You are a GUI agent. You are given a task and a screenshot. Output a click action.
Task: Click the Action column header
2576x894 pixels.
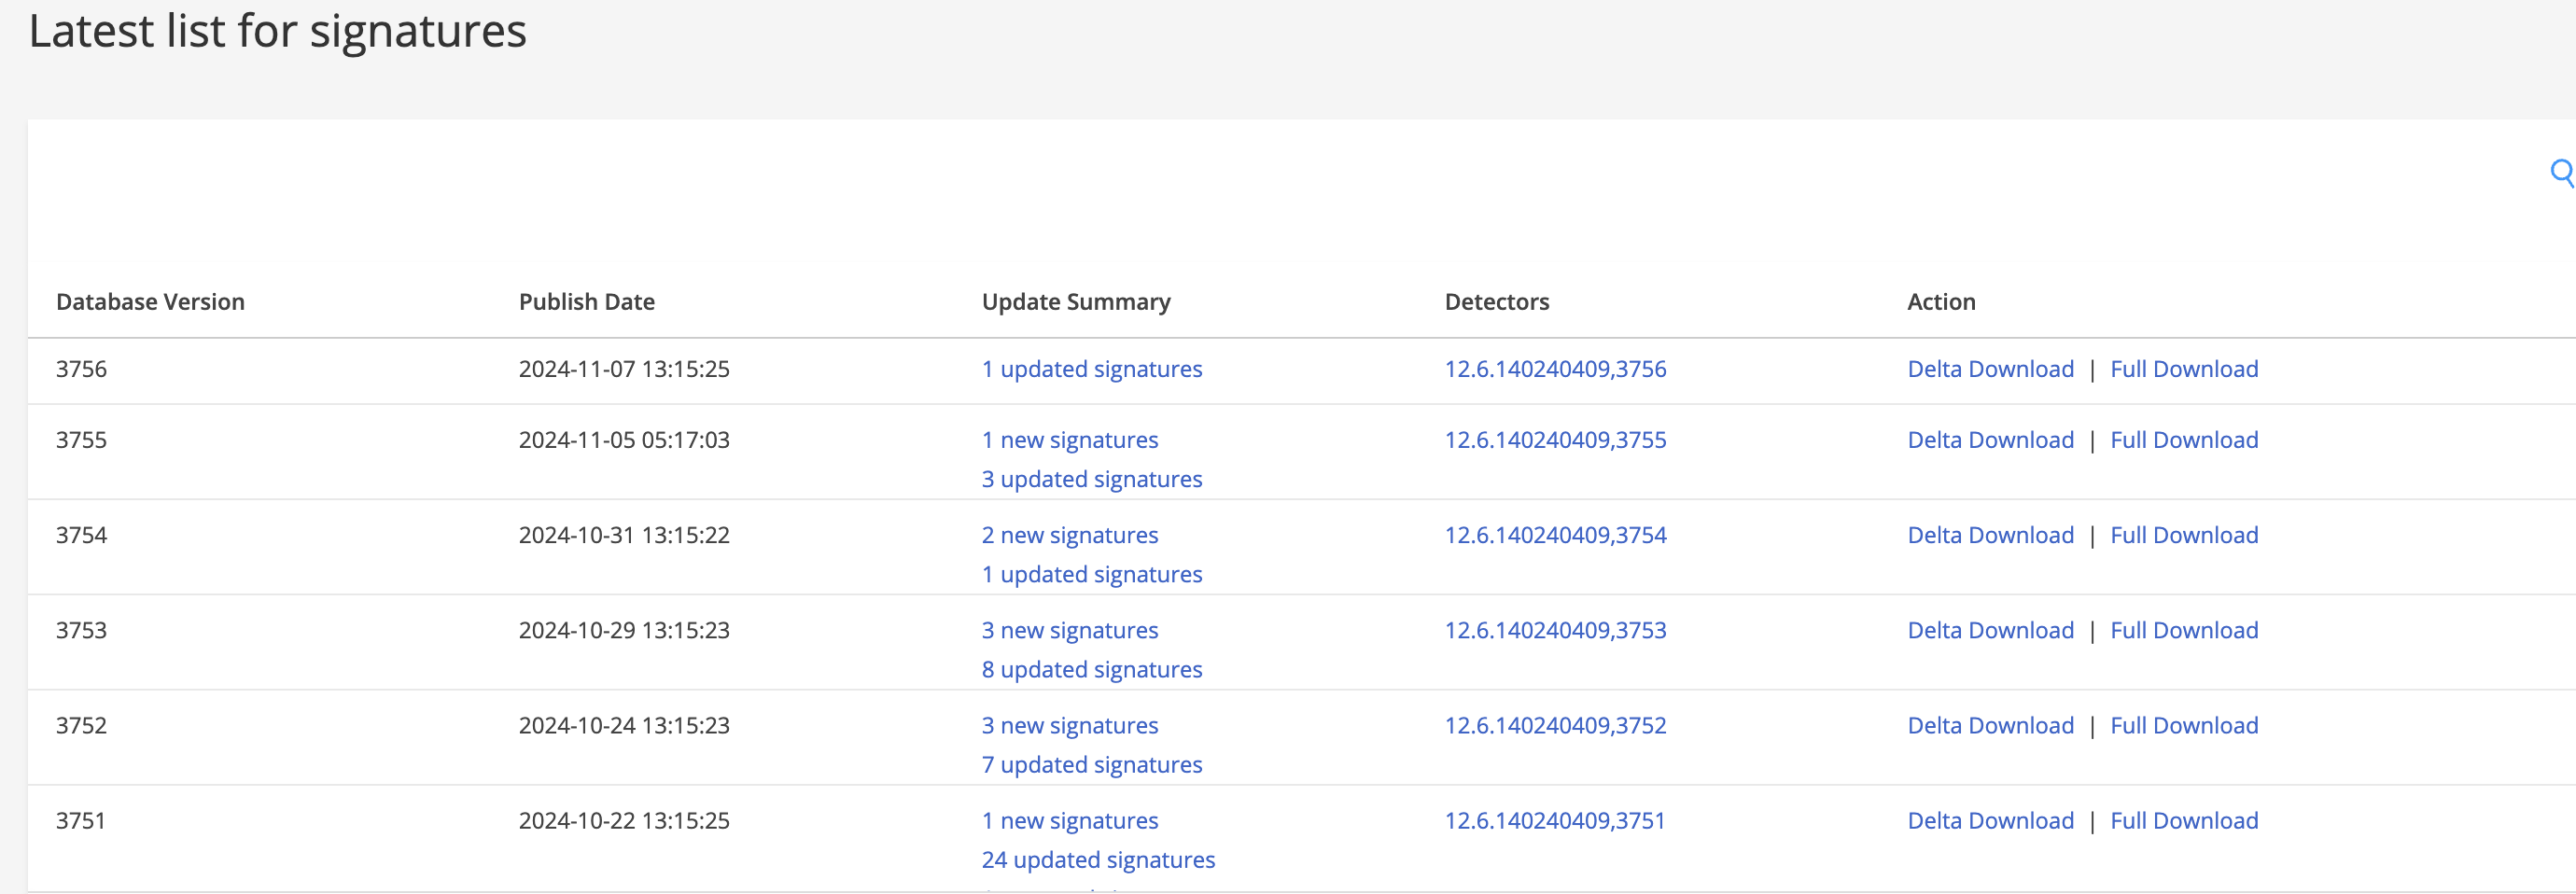1941,302
